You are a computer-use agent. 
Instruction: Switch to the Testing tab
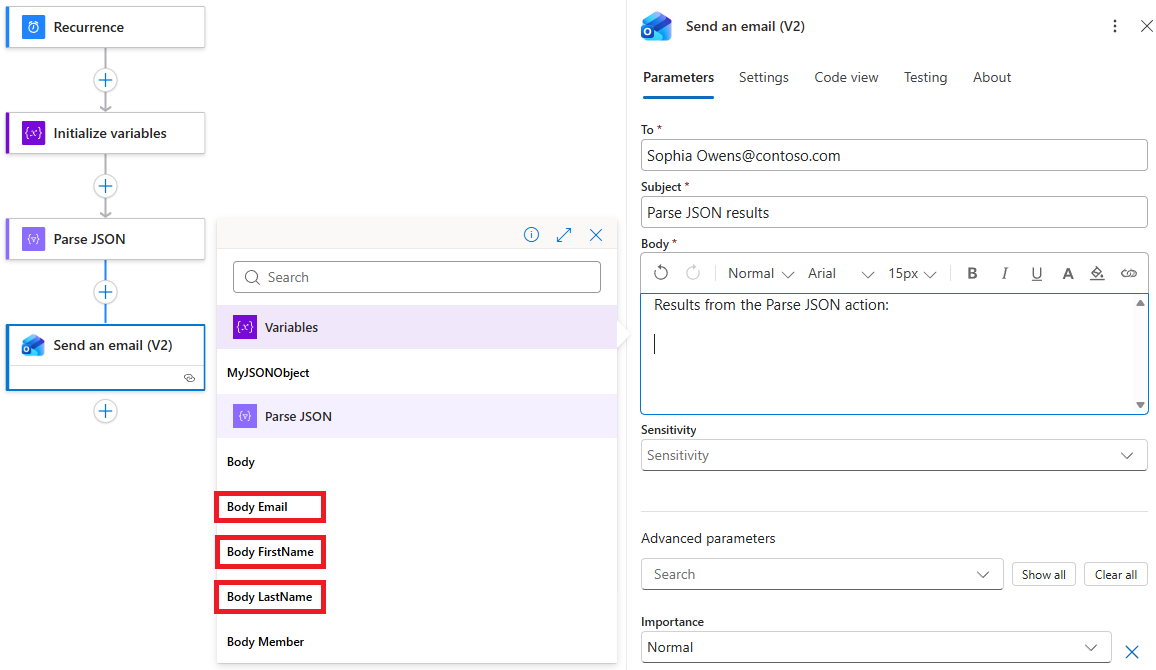point(925,77)
